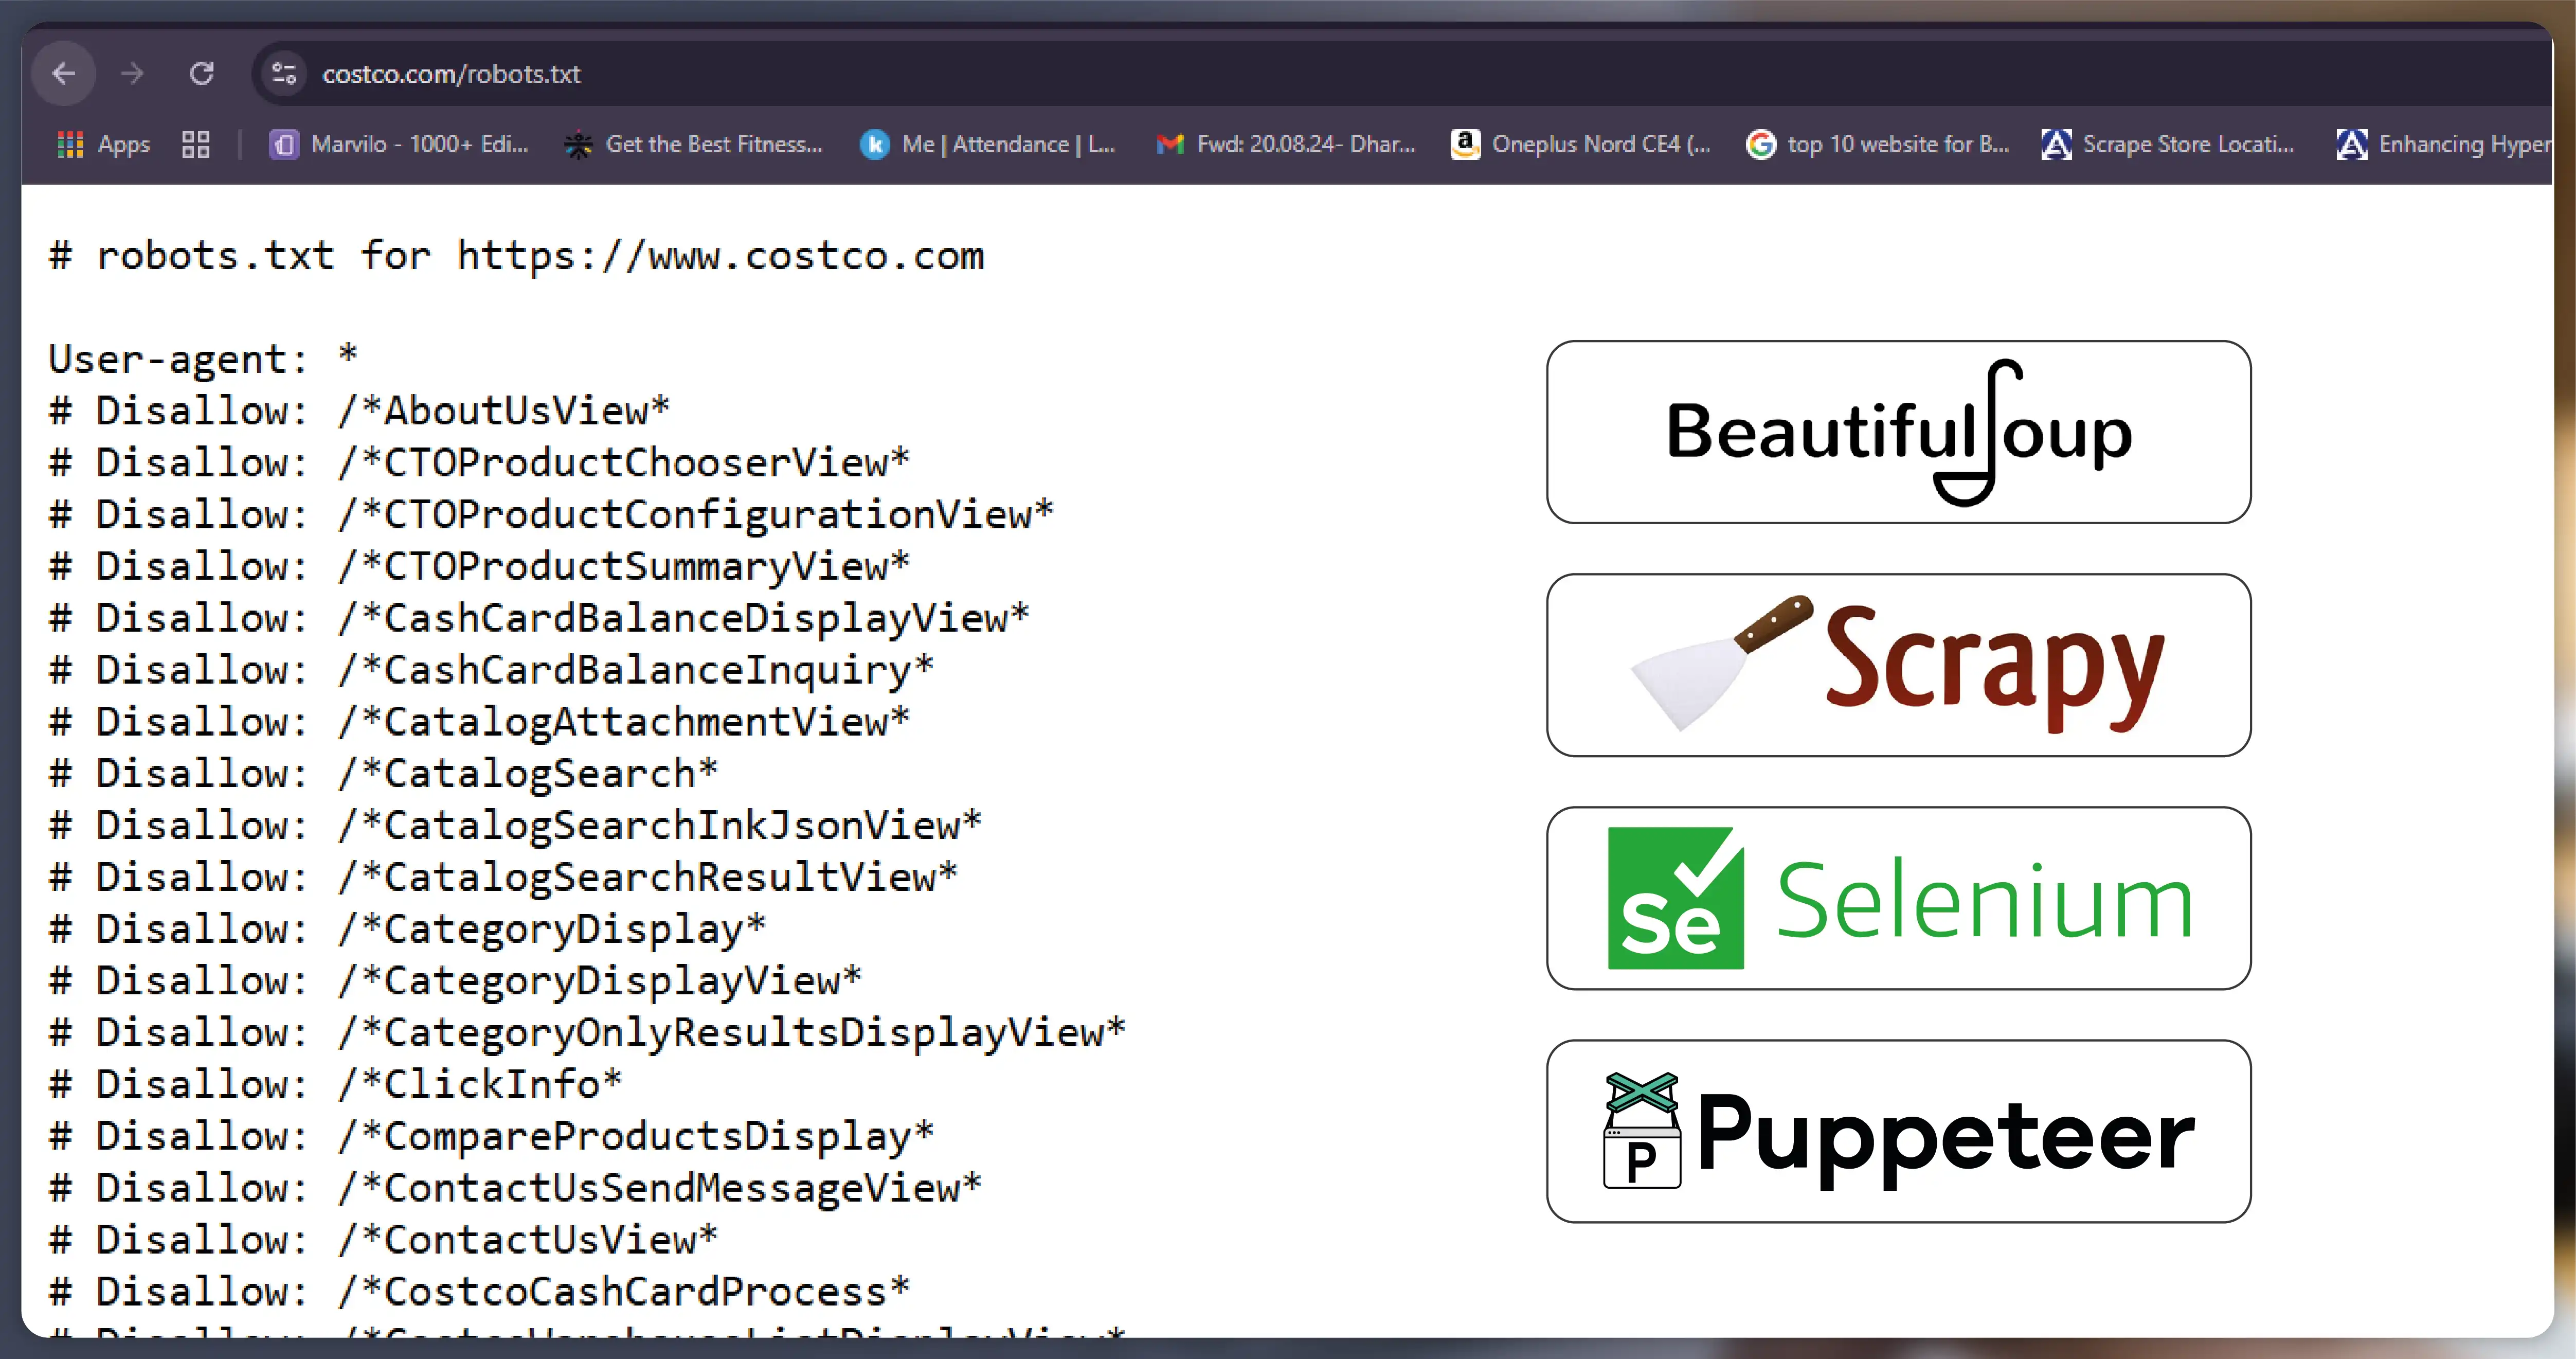Click the Disallow /*CatalogAttachmentView* line
The width and height of the screenshot is (2576, 1359).
click(x=479, y=722)
